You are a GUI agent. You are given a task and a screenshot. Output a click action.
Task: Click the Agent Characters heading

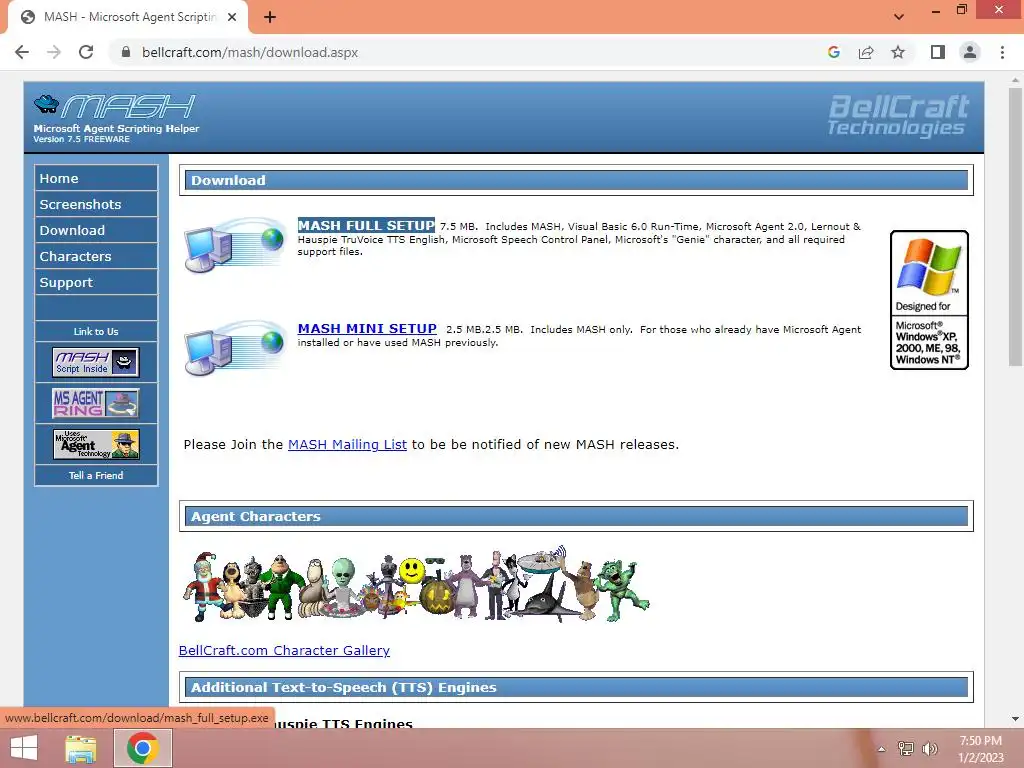pyautogui.click(x=576, y=517)
